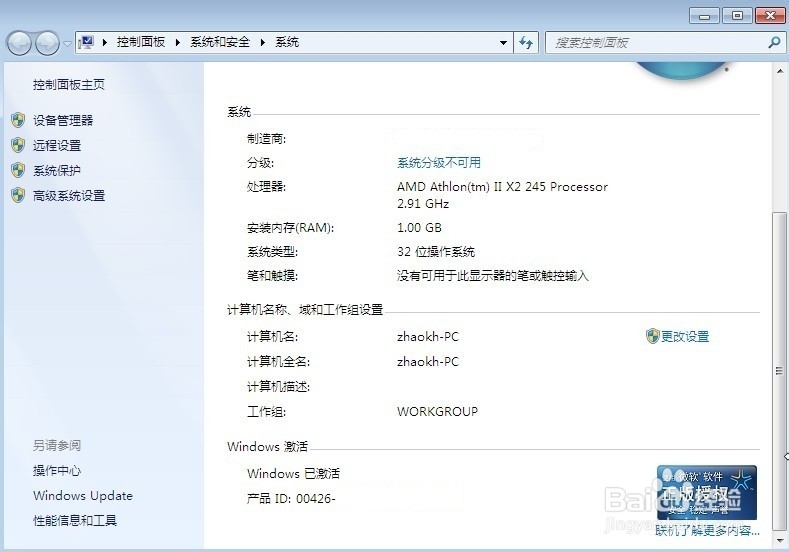Expand arrow before 系统 breadcrumb
Viewport: 789px width, 552px height.
click(x=263, y=42)
